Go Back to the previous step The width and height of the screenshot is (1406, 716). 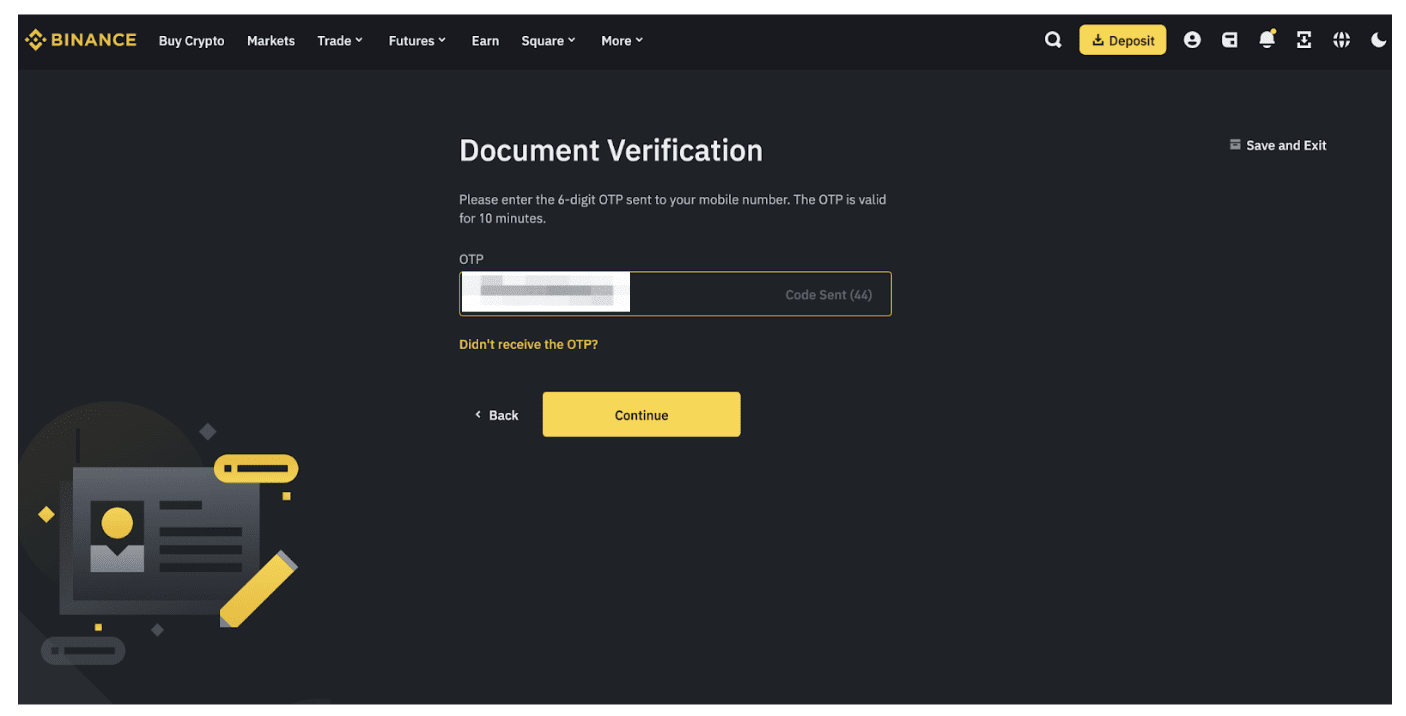[497, 415]
